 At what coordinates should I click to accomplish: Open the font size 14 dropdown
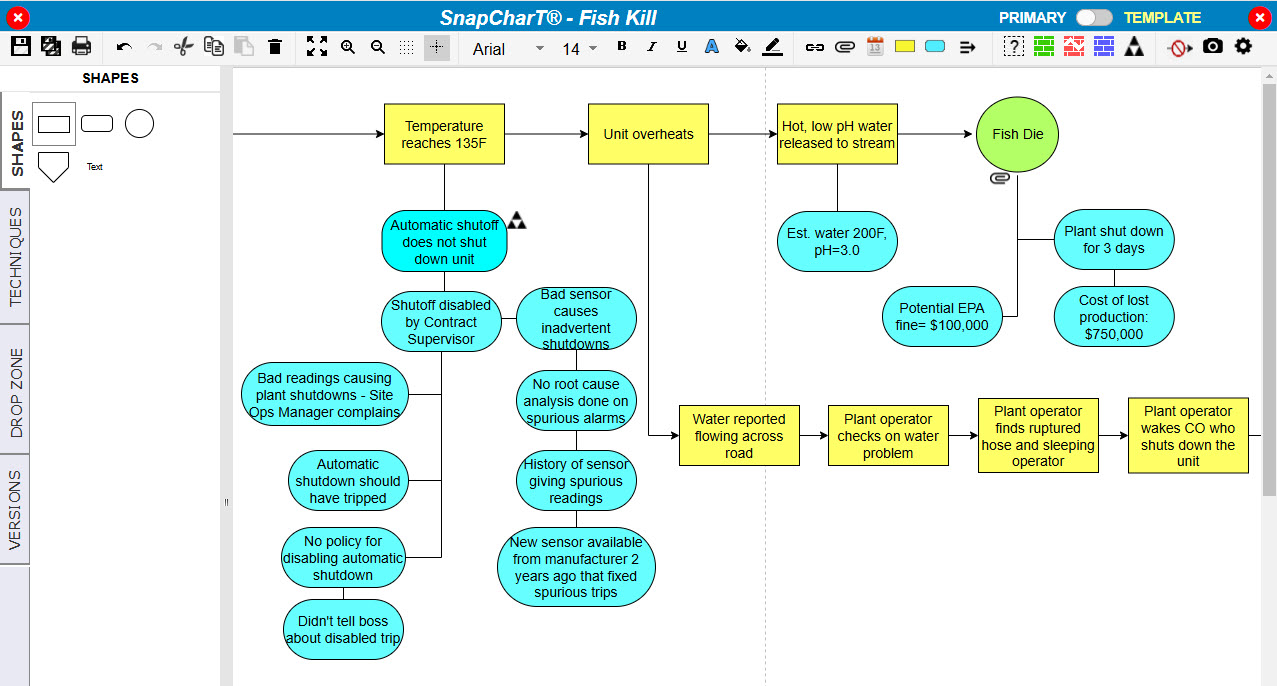(579, 48)
